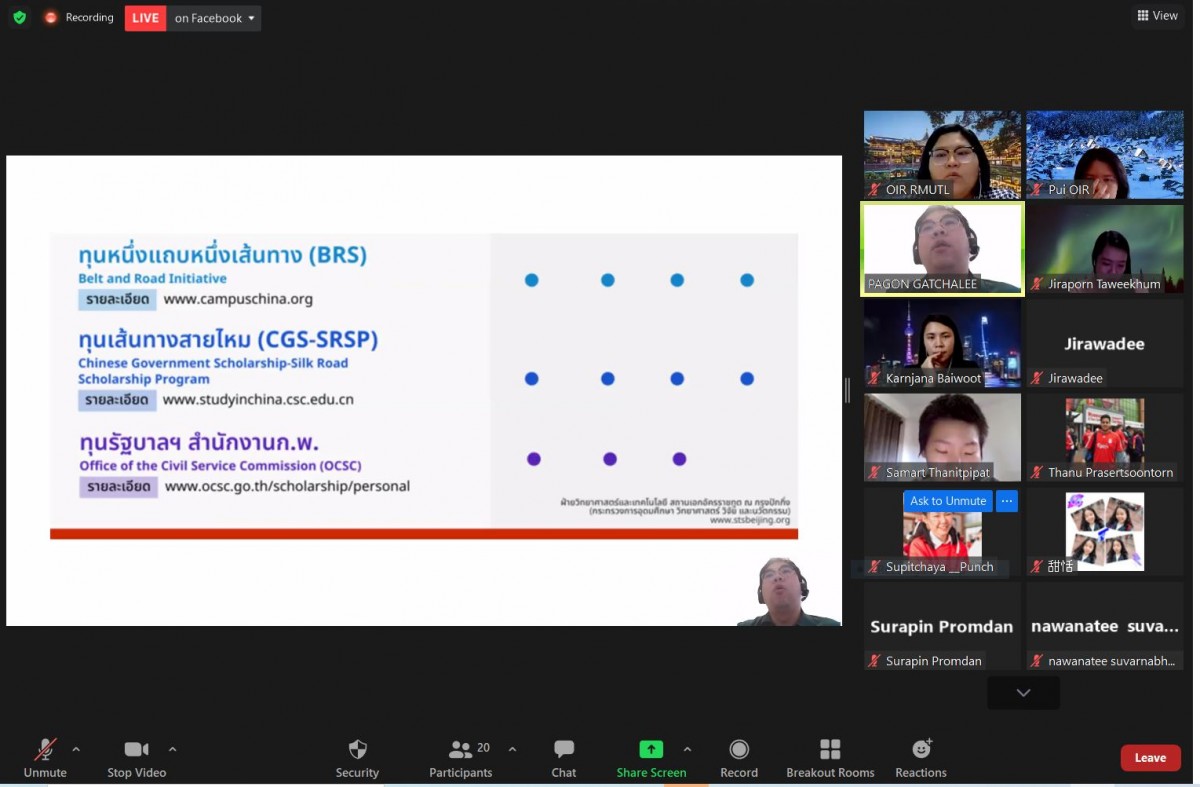Viewport: 1200px width, 787px height.
Task: Open the three-dot menu on Supitchaya's tile
Action: (1007, 501)
